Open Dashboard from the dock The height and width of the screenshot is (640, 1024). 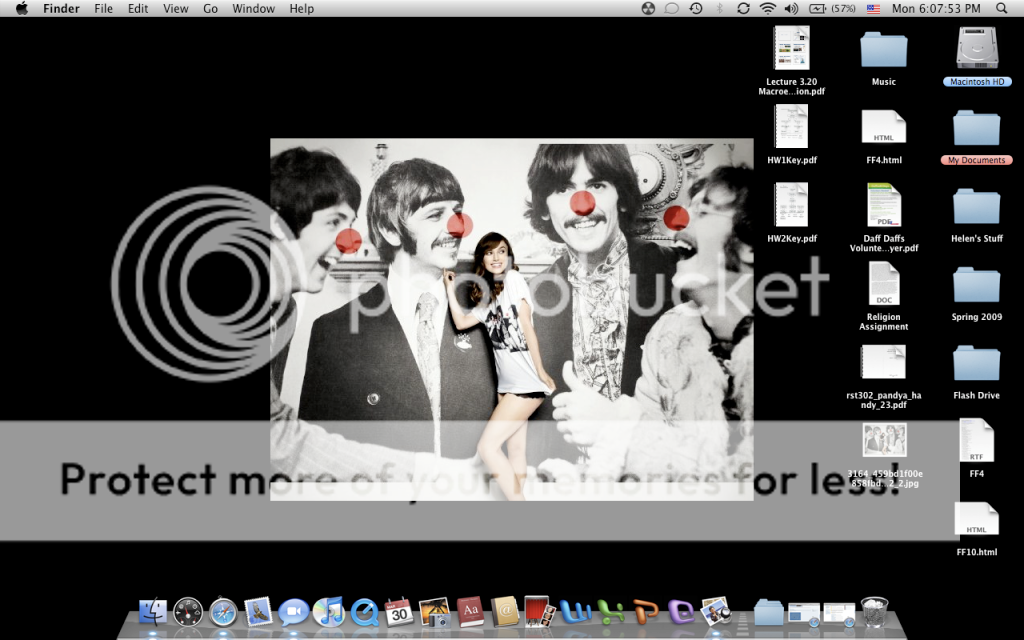(188, 611)
